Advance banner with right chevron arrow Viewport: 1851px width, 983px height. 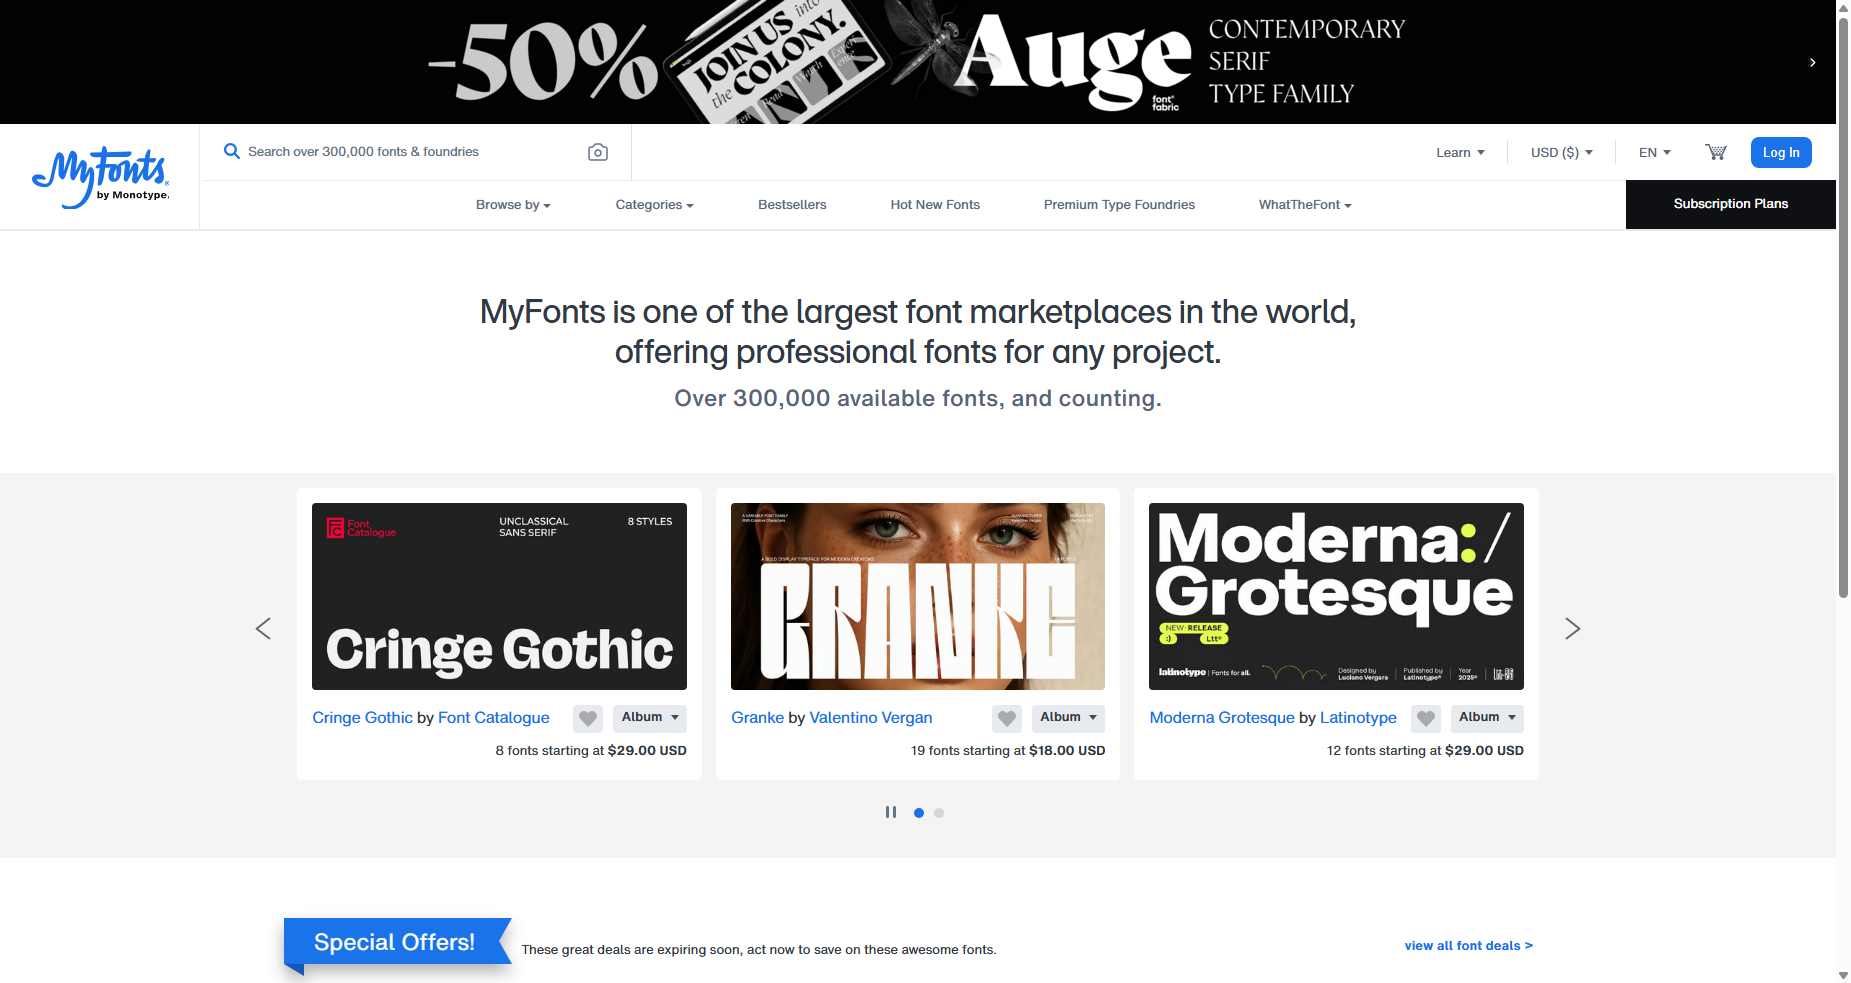coord(1812,62)
